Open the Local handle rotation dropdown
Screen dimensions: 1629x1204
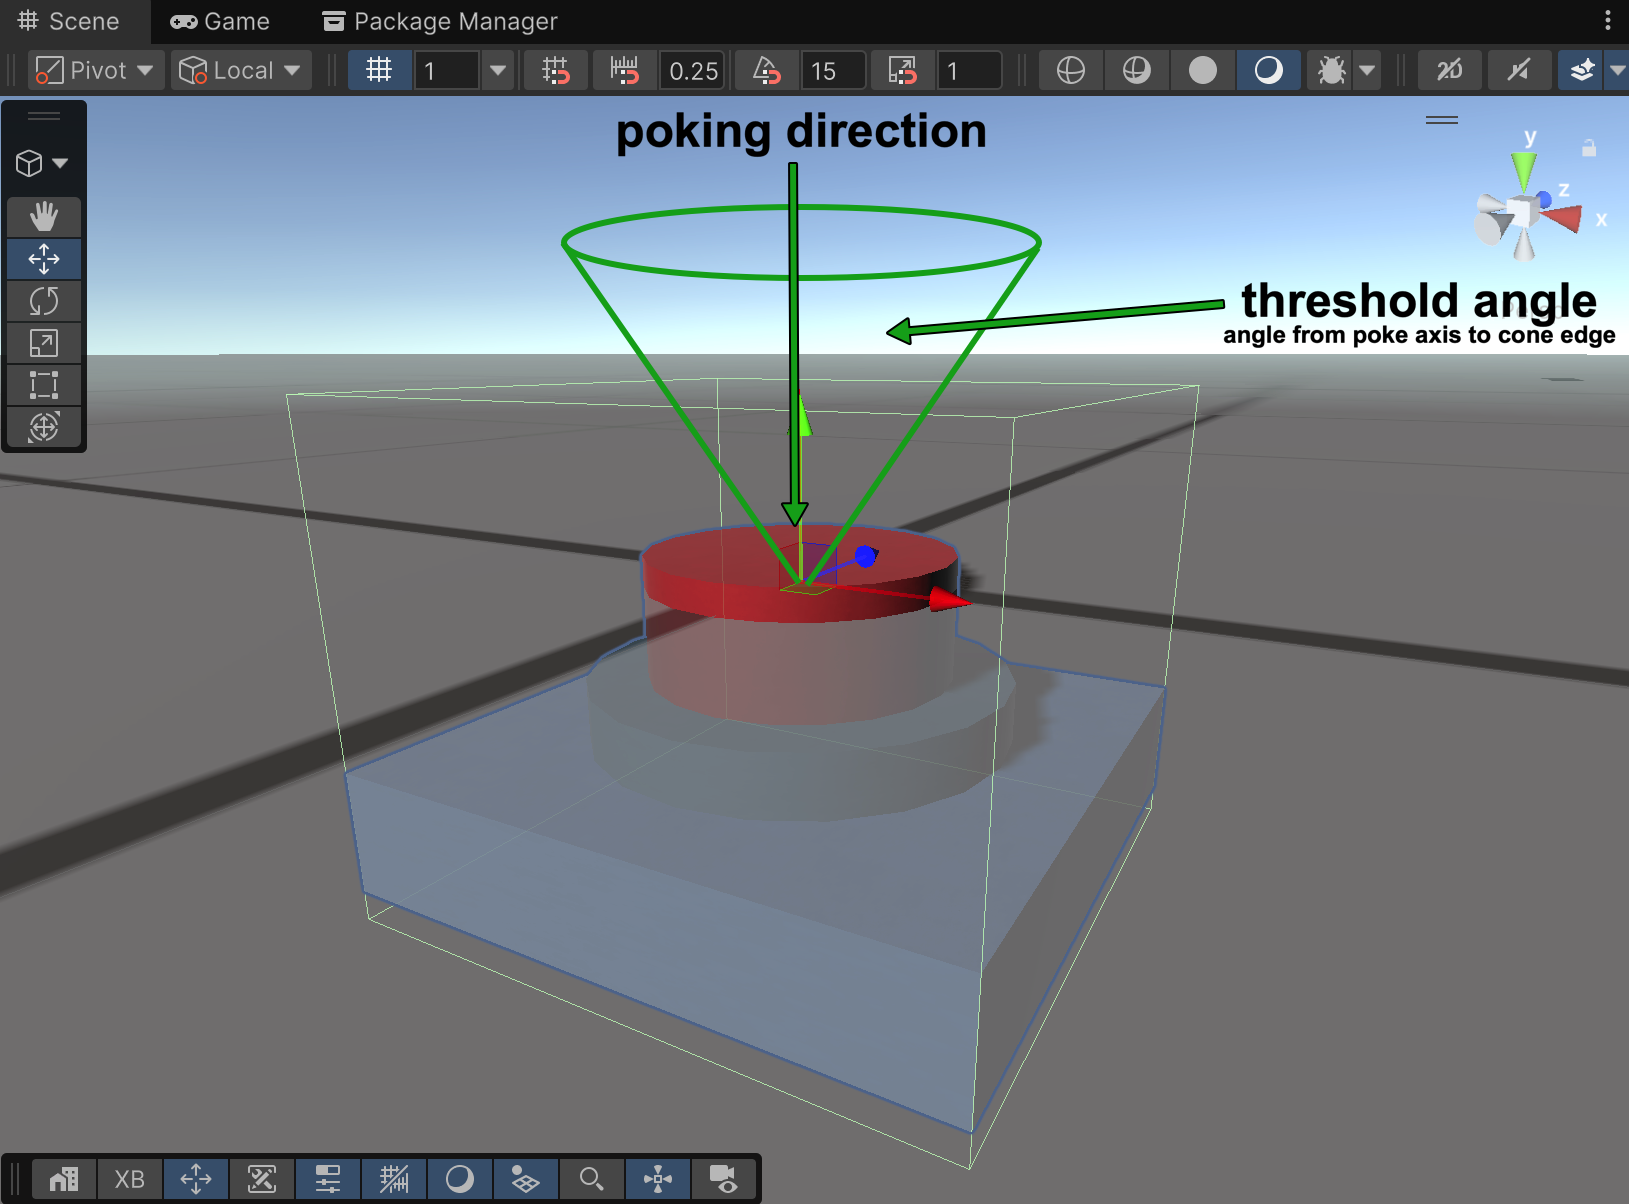tap(240, 70)
